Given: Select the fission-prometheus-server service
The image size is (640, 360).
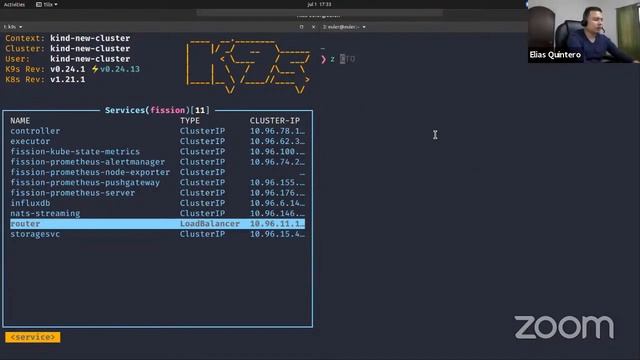Looking at the screenshot, I should point(158,193).
